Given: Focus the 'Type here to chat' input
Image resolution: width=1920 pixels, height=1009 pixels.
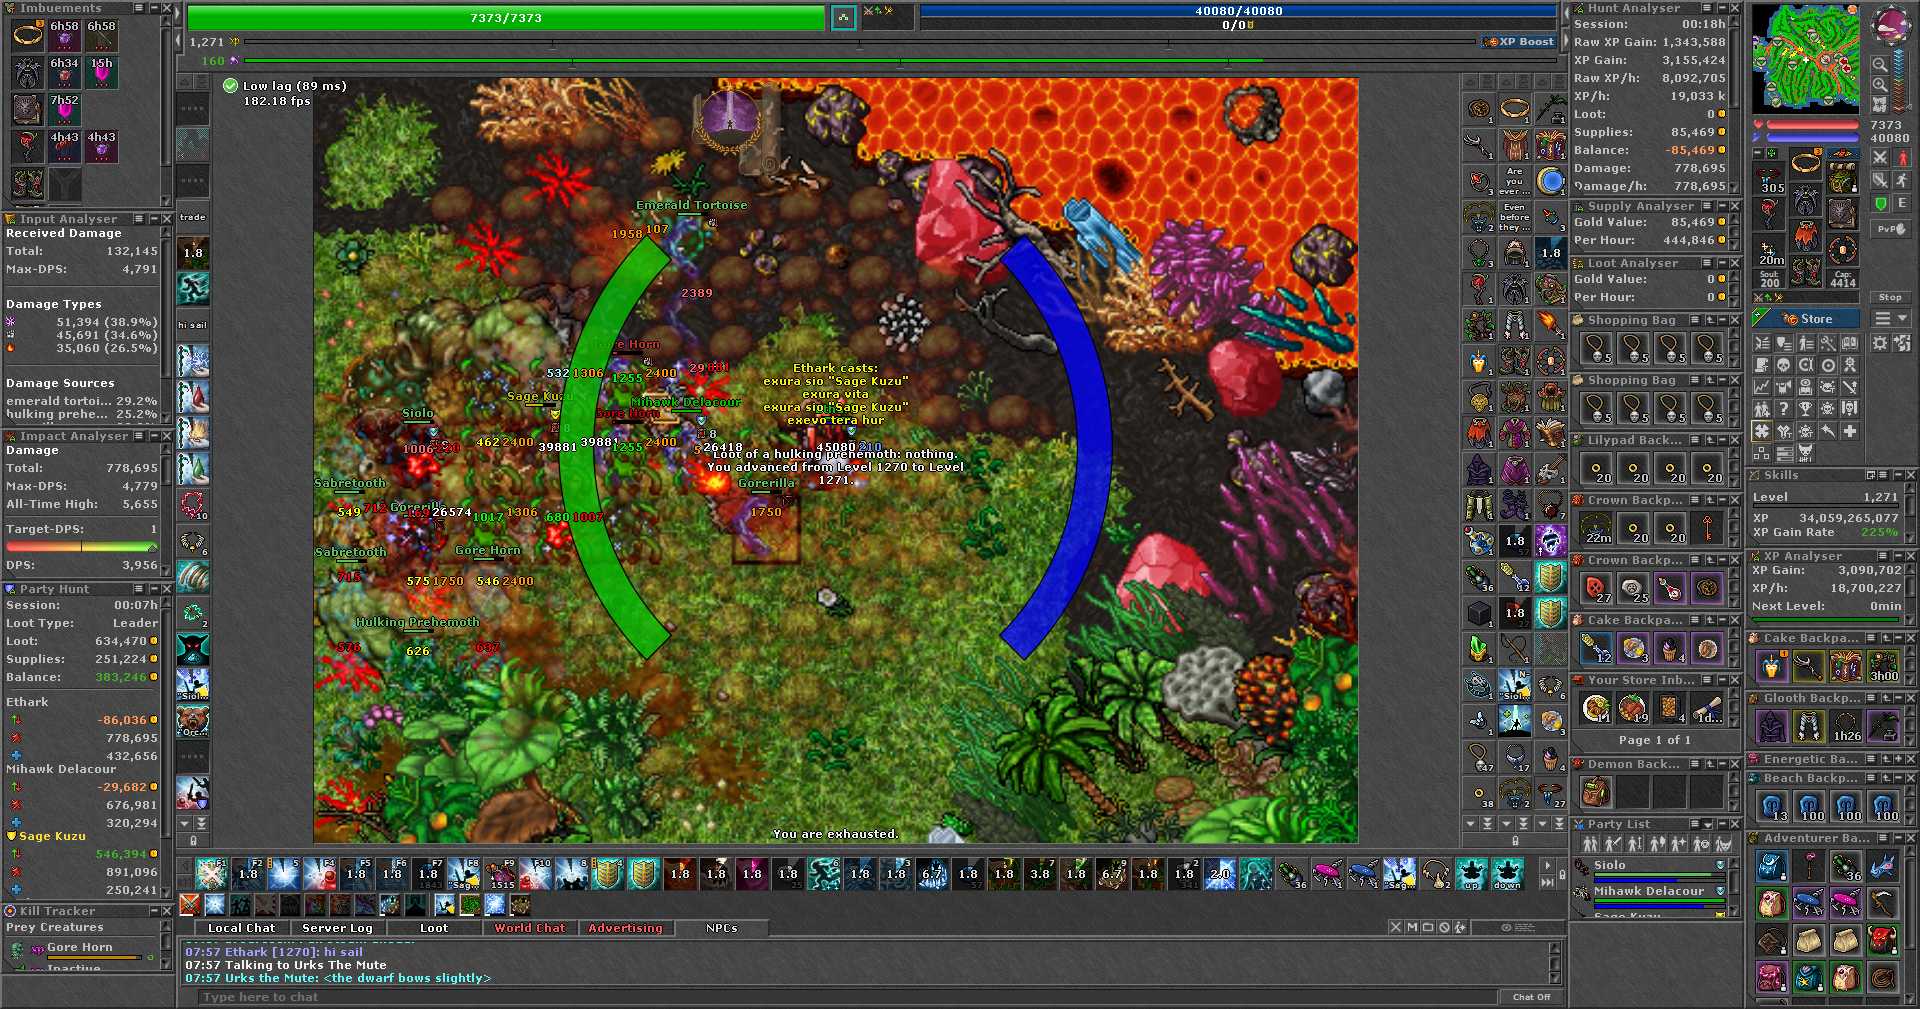Looking at the screenshot, I should click(845, 997).
